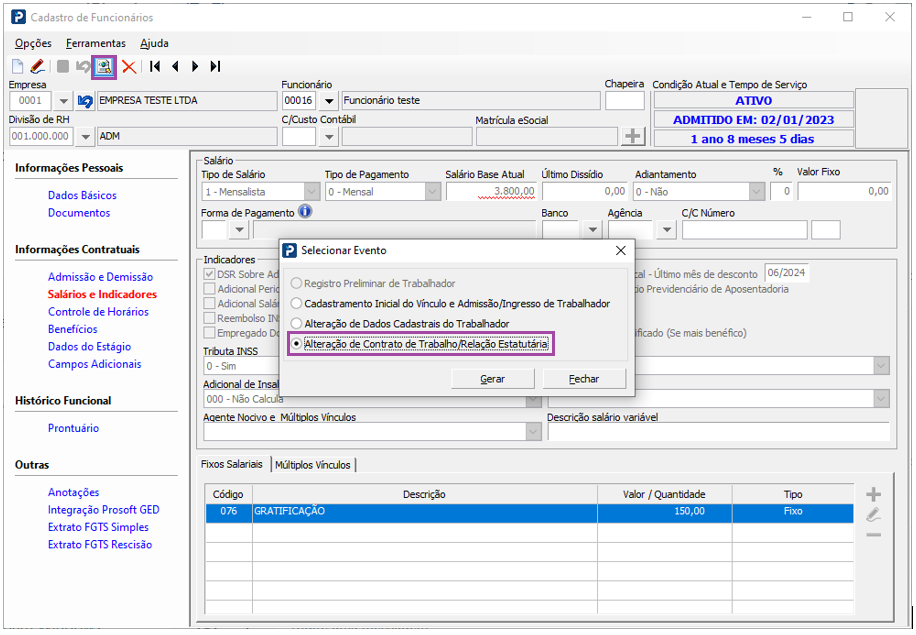The image size is (916, 635).
Task: Go to the last record arrow
Action: pos(215,67)
